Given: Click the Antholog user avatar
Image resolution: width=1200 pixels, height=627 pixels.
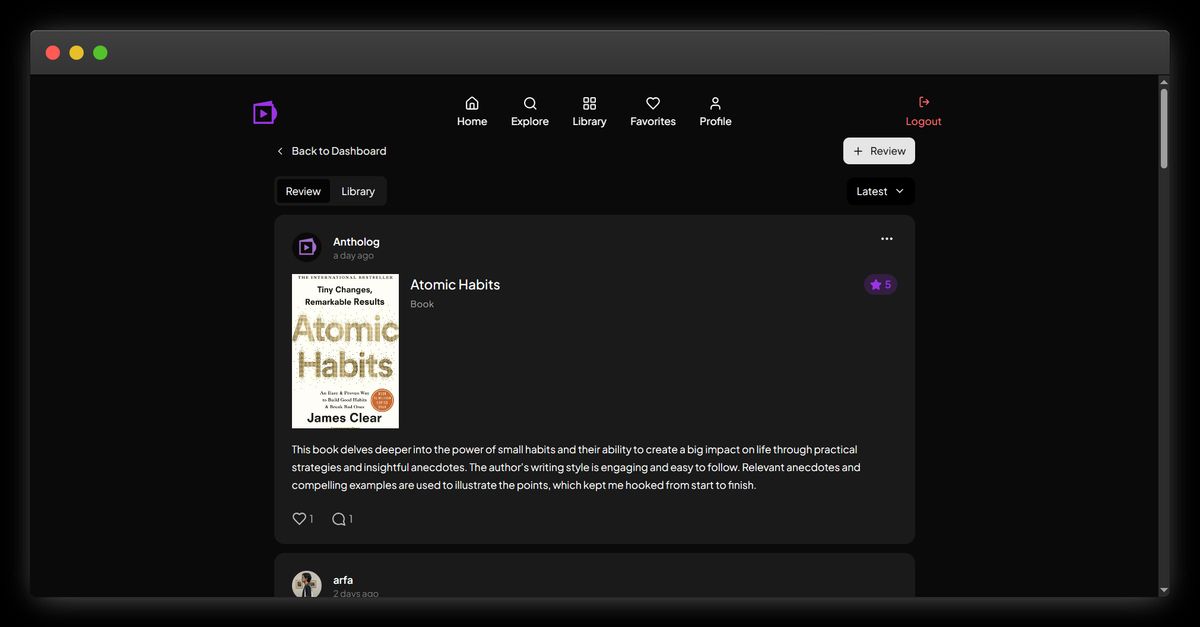Looking at the screenshot, I should pyautogui.click(x=307, y=247).
